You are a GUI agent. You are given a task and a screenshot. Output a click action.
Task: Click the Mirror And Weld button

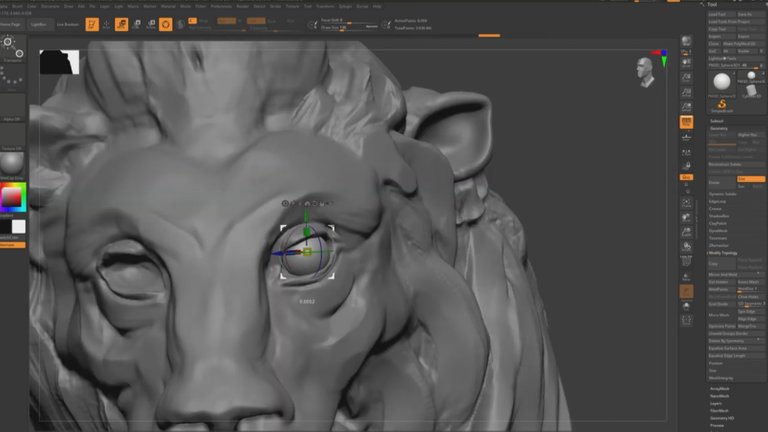(736, 275)
